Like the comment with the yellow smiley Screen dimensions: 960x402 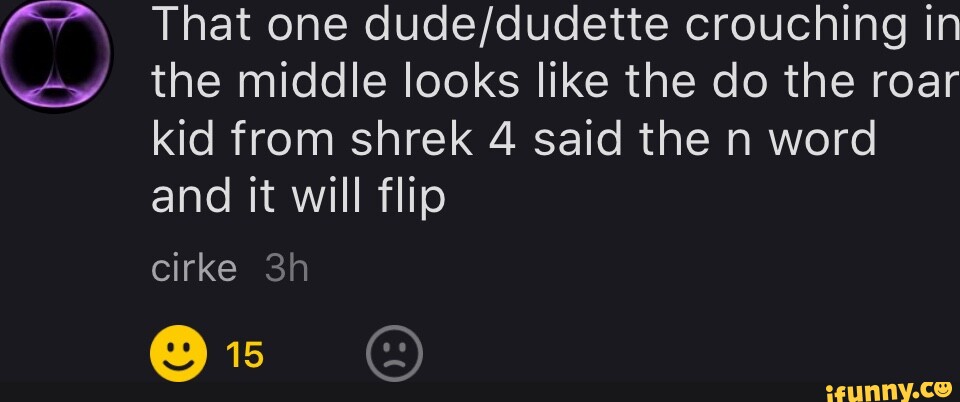click(x=178, y=354)
